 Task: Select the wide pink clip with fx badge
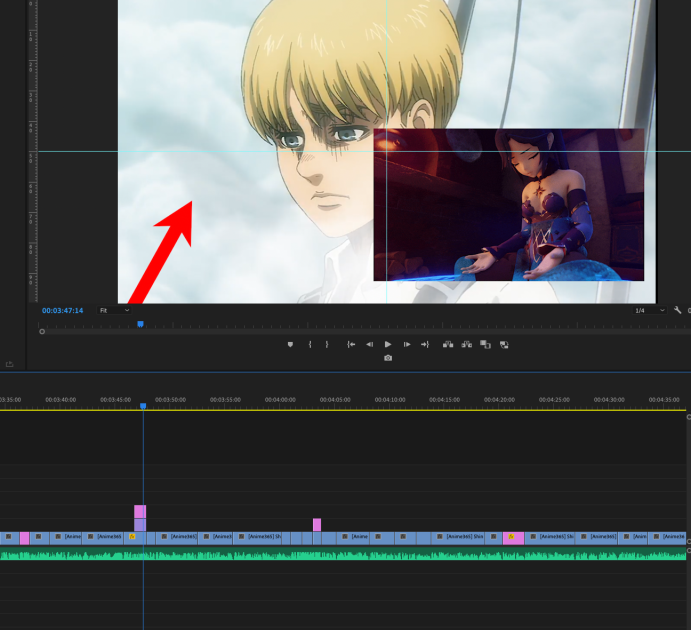(x=513, y=538)
